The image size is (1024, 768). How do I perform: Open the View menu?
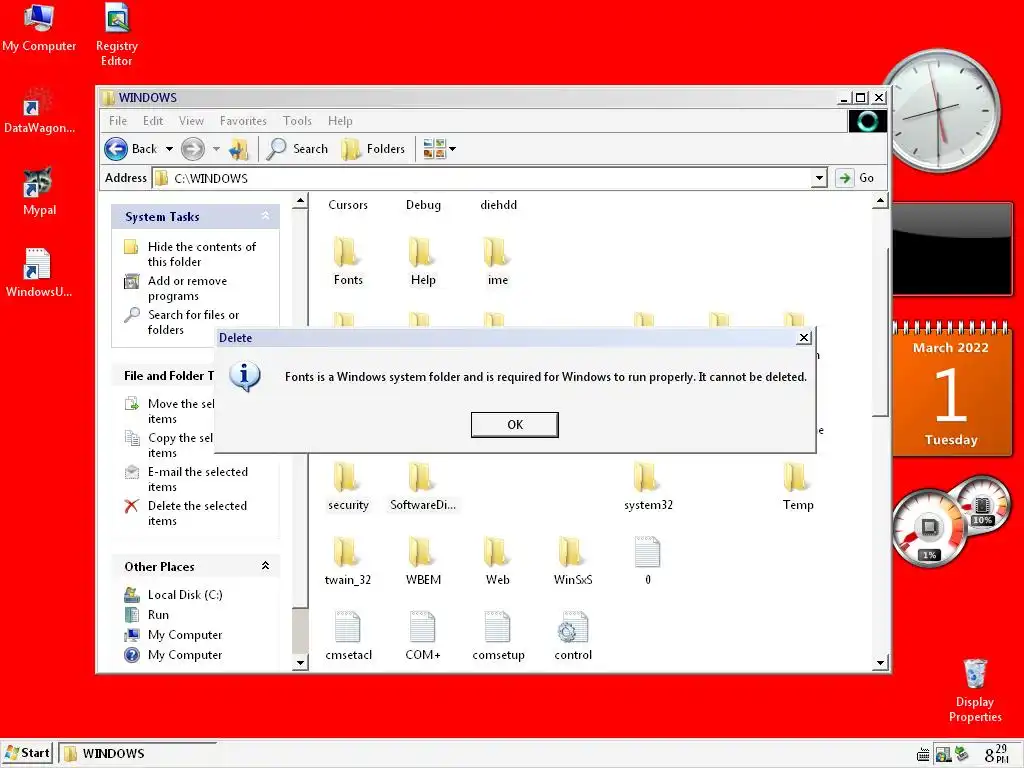(191, 121)
